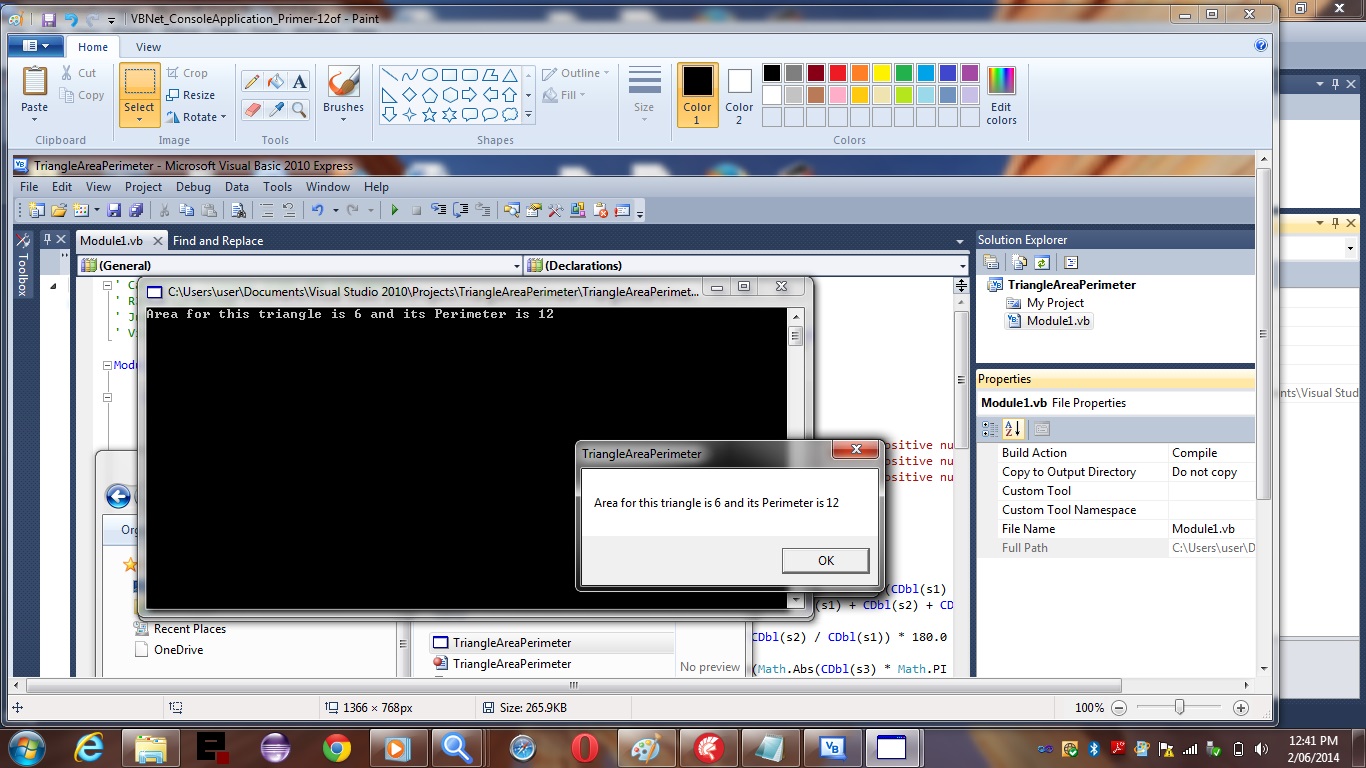The image size is (1366, 768).
Task: Refresh the Solution Explorer
Action: click(1042, 262)
